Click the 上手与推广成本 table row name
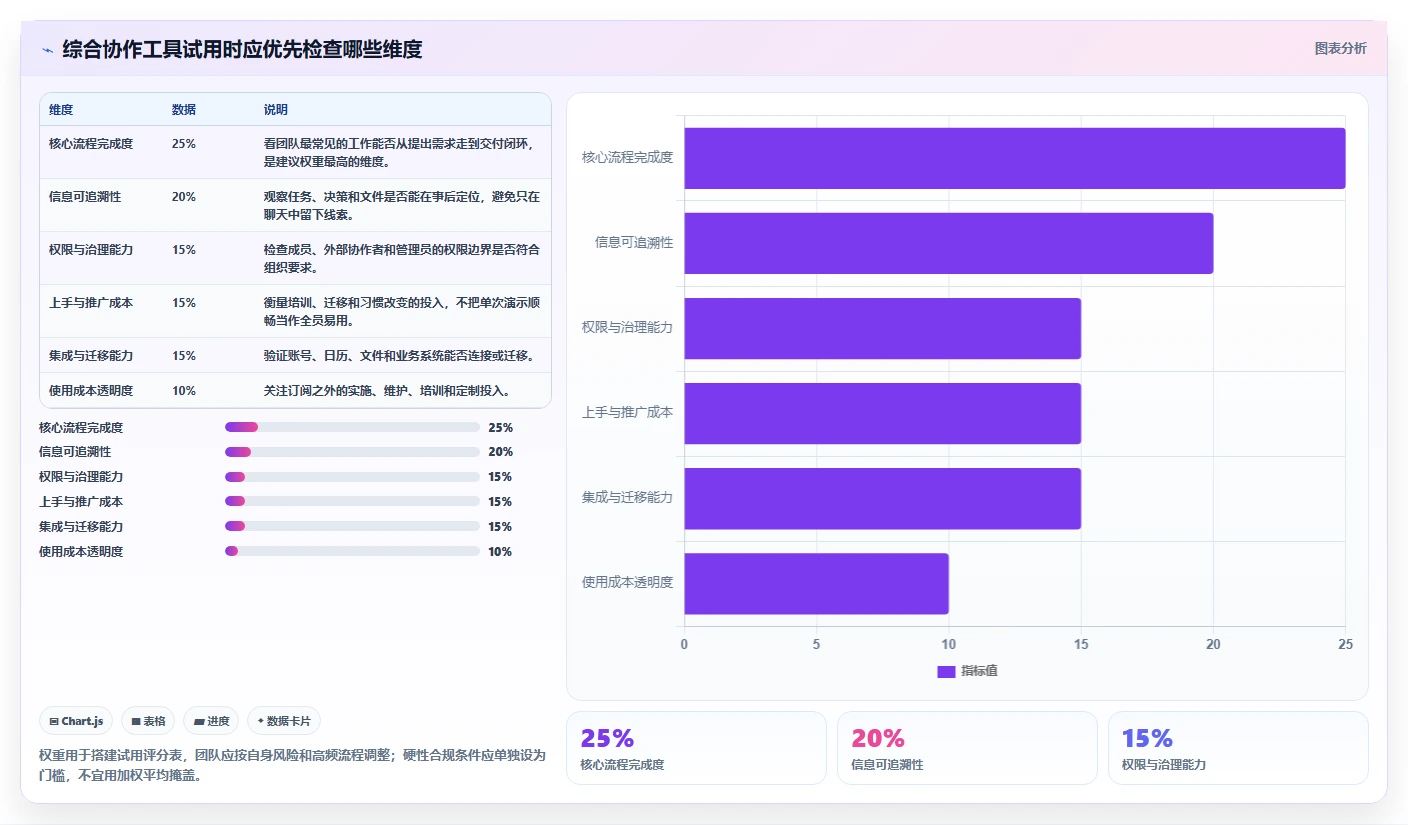Viewport: 1408px width, 825px height. (x=91, y=303)
